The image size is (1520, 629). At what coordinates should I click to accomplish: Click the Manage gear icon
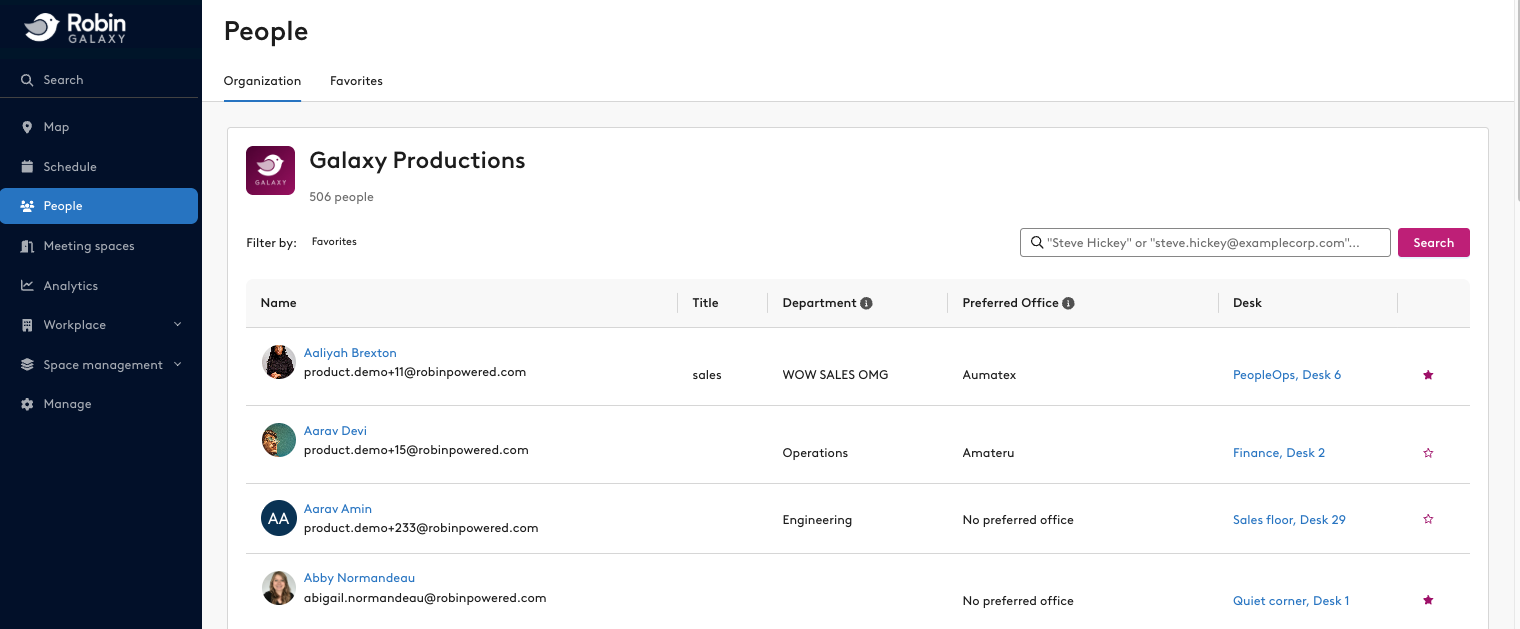point(27,404)
